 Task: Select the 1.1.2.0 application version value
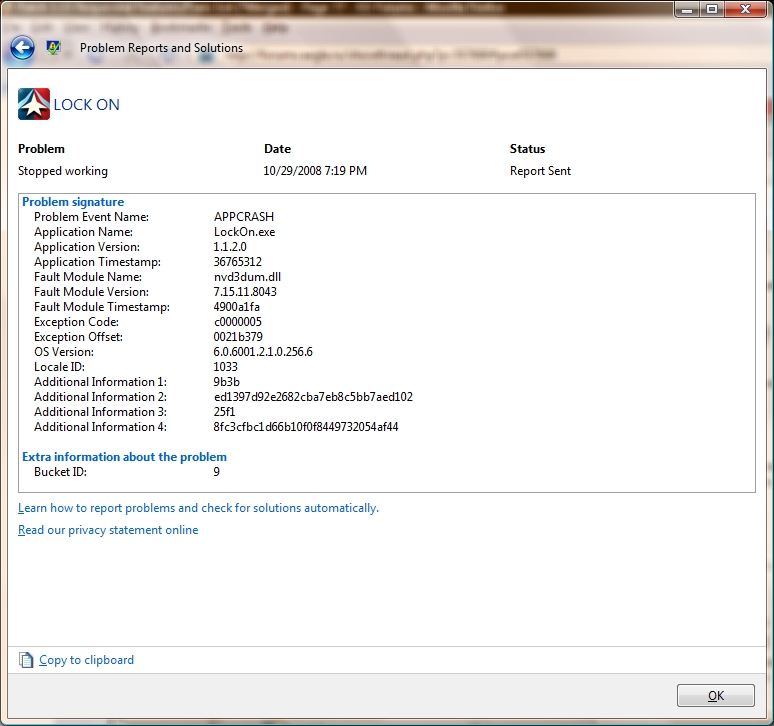[x=230, y=247]
